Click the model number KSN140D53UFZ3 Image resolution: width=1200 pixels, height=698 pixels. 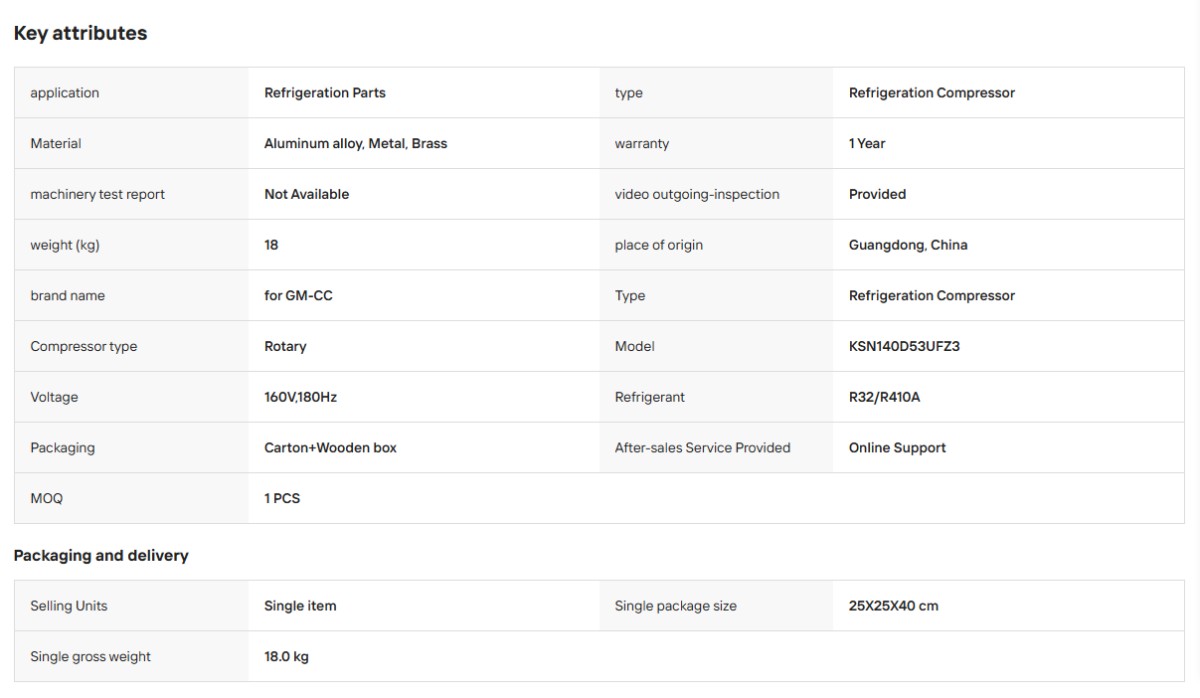point(905,346)
